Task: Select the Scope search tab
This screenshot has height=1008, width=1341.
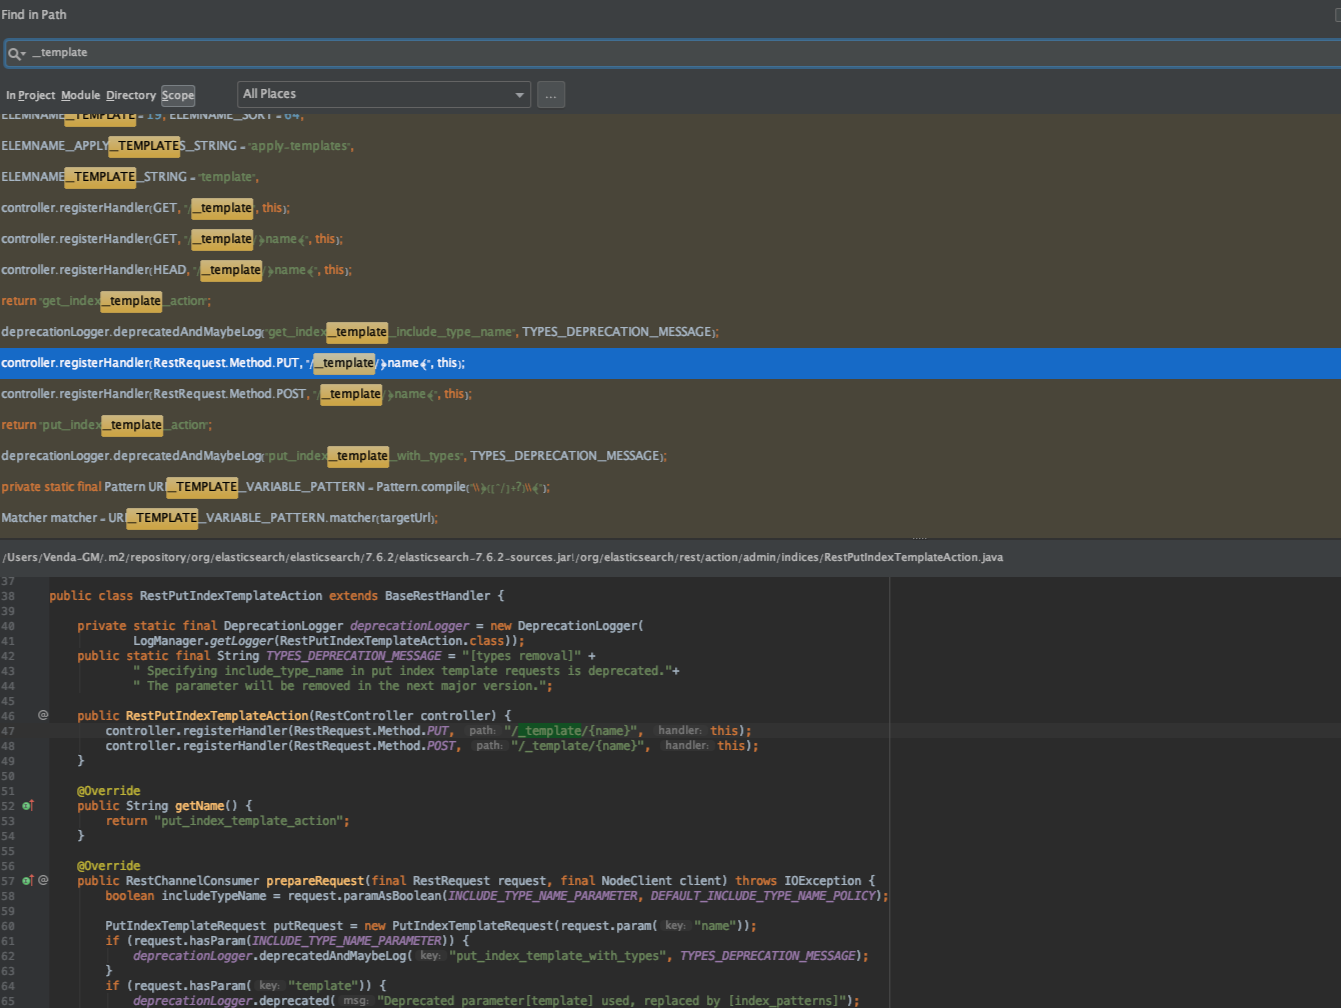Action: 178,96
